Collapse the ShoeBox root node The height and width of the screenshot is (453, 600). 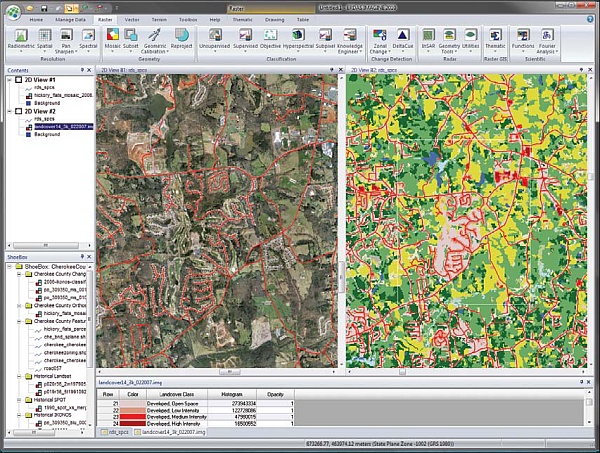point(10,266)
